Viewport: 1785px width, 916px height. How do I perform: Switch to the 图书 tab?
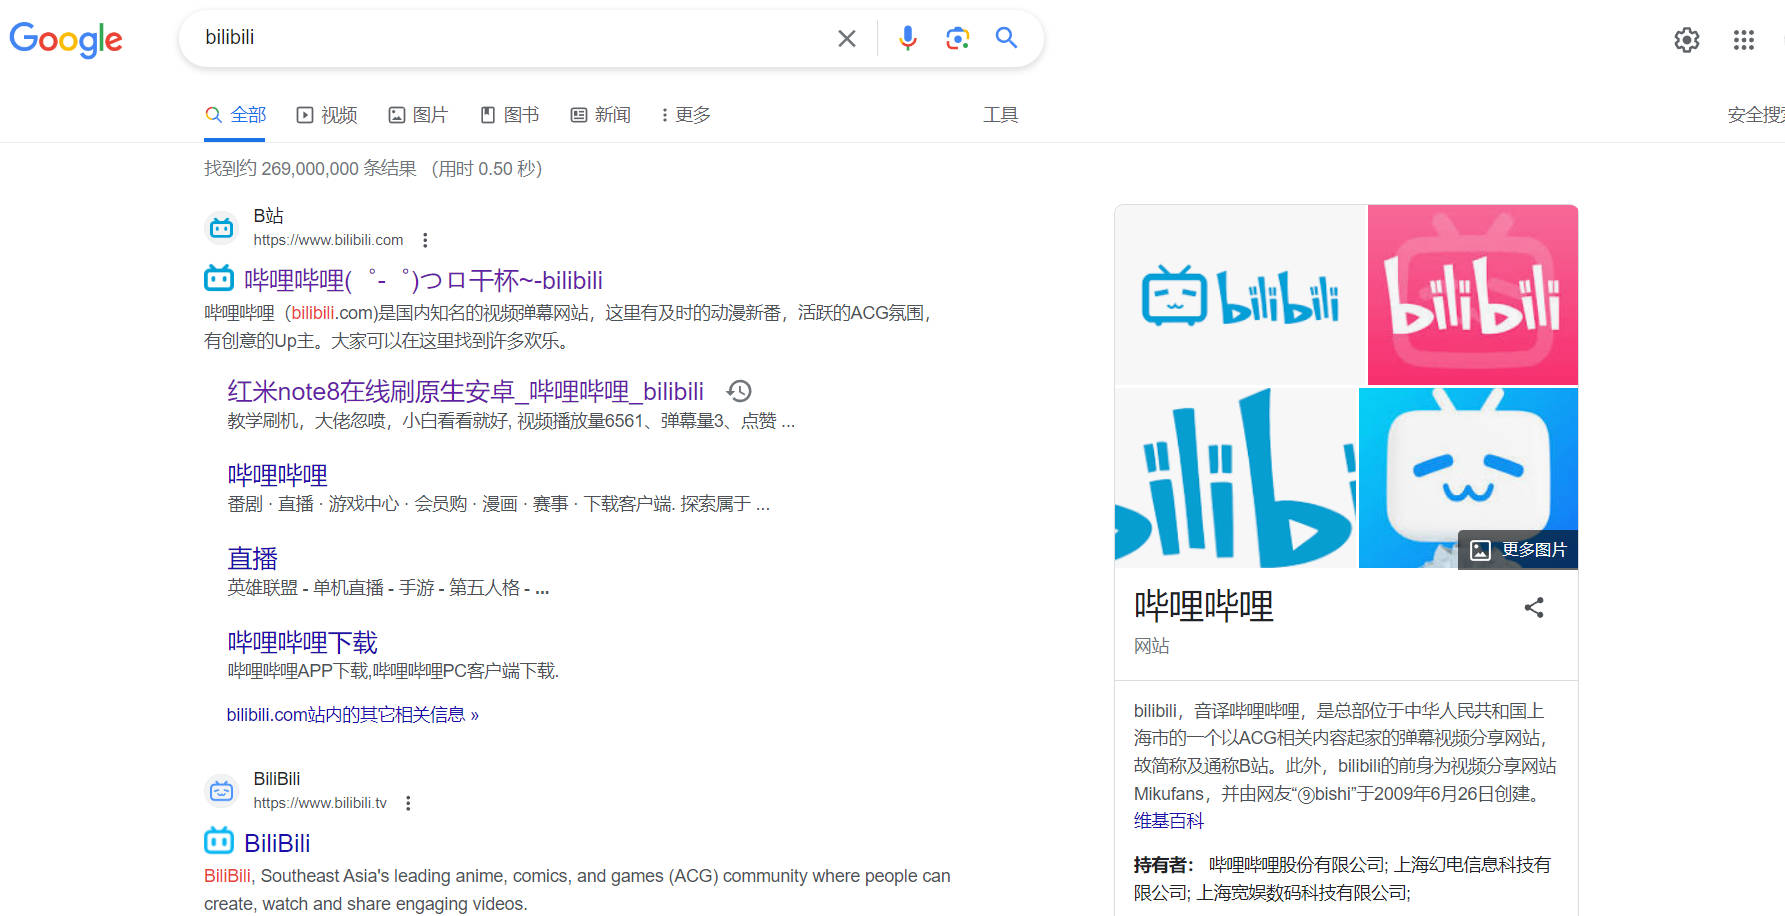pyautogui.click(x=510, y=115)
